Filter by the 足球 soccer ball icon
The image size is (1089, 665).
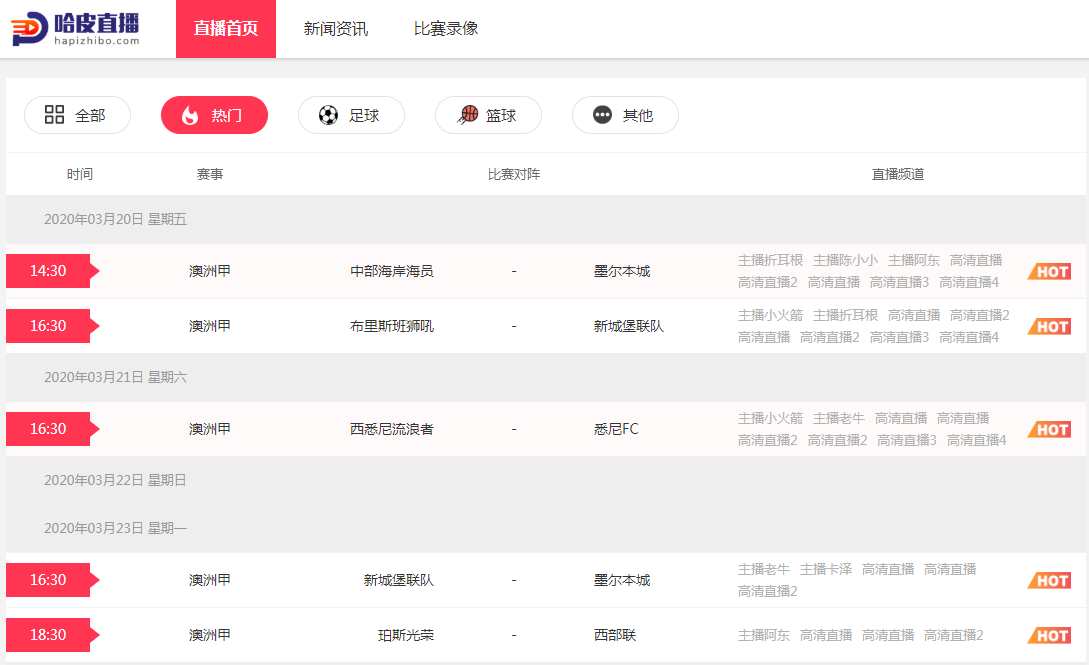pyautogui.click(x=351, y=115)
